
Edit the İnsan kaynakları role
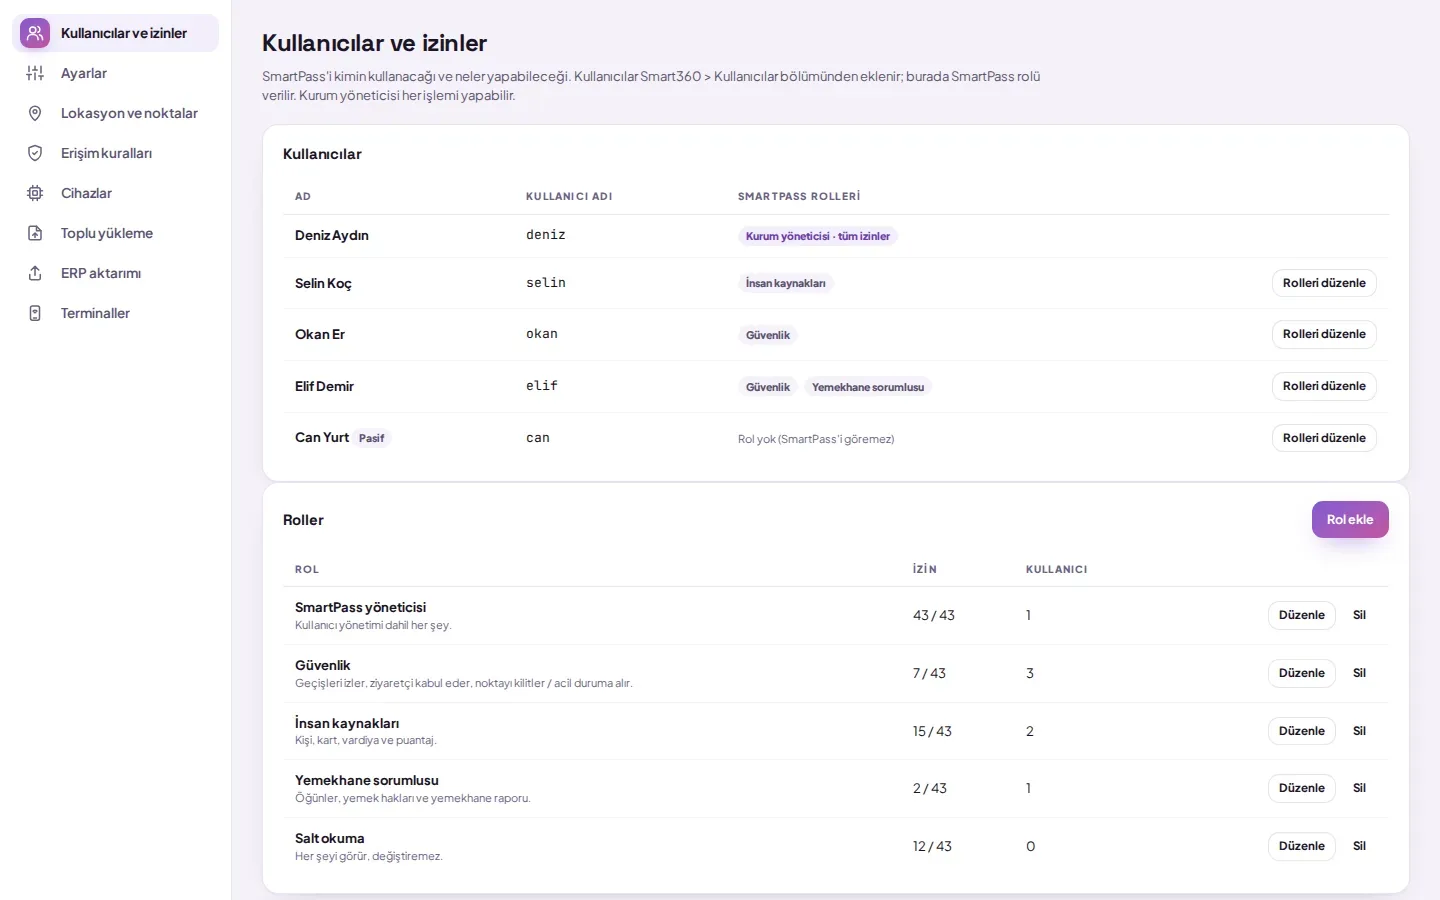tap(1301, 731)
